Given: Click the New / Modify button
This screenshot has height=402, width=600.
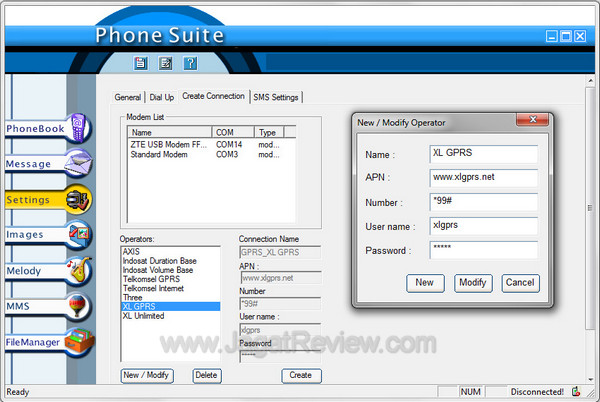Looking at the screenshot, I should [147, 375].
